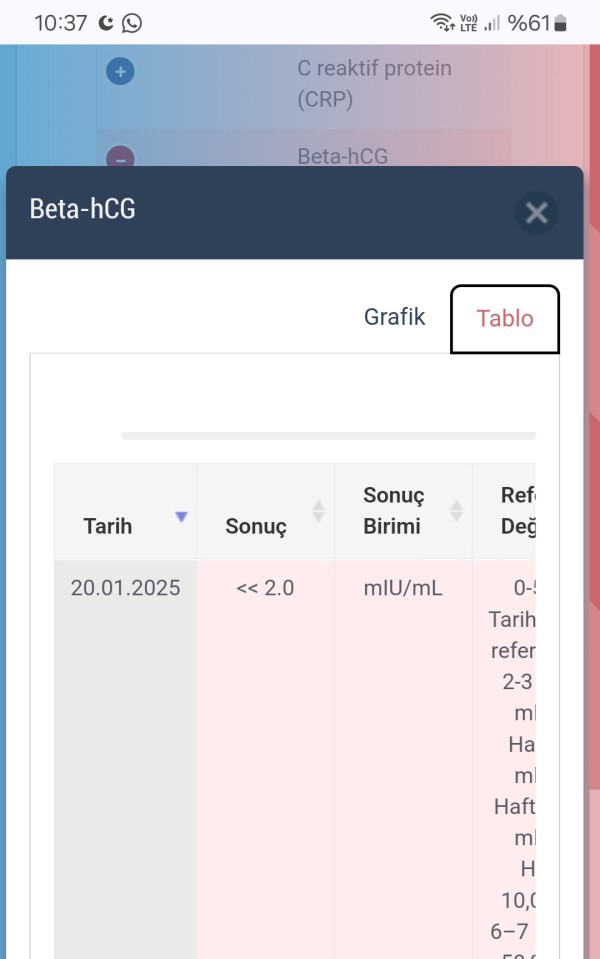Collapse the Beta-hCG row minus icon
The height and width of the screenshot is (959, 600).
120,157
